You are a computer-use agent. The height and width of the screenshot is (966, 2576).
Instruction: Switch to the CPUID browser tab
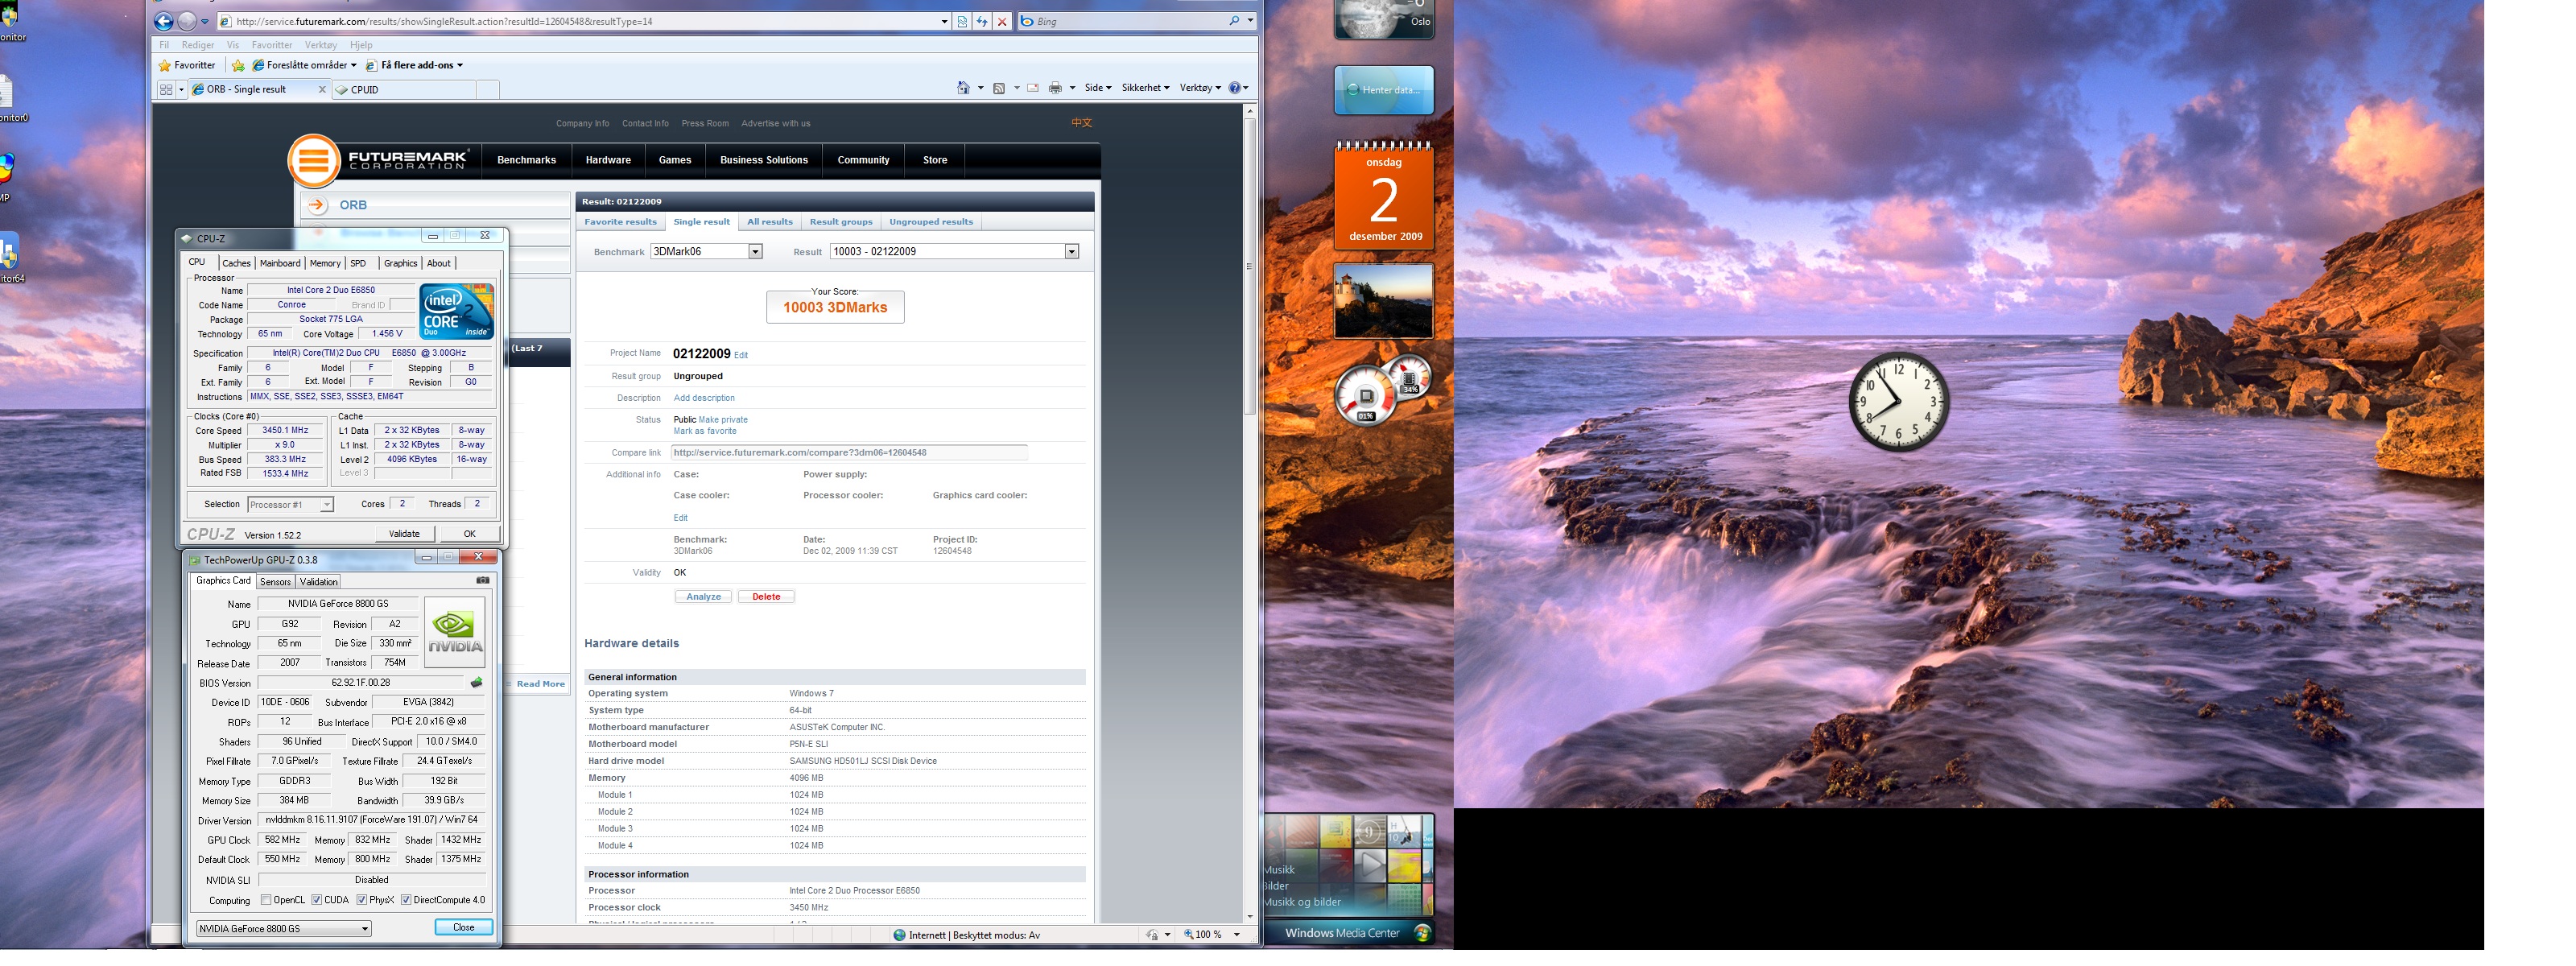[405, 90]
